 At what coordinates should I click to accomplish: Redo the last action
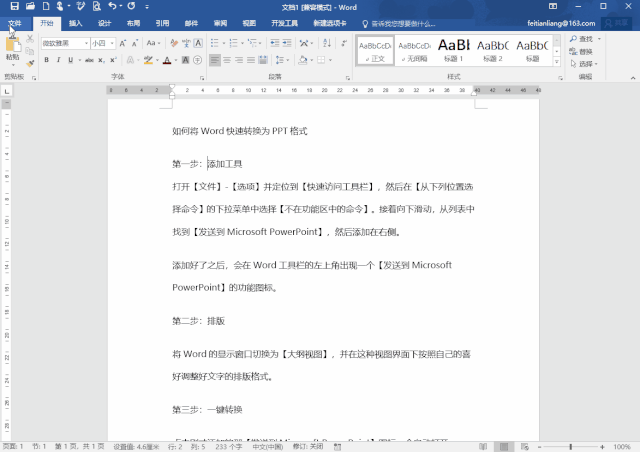(x=131, y=6)
